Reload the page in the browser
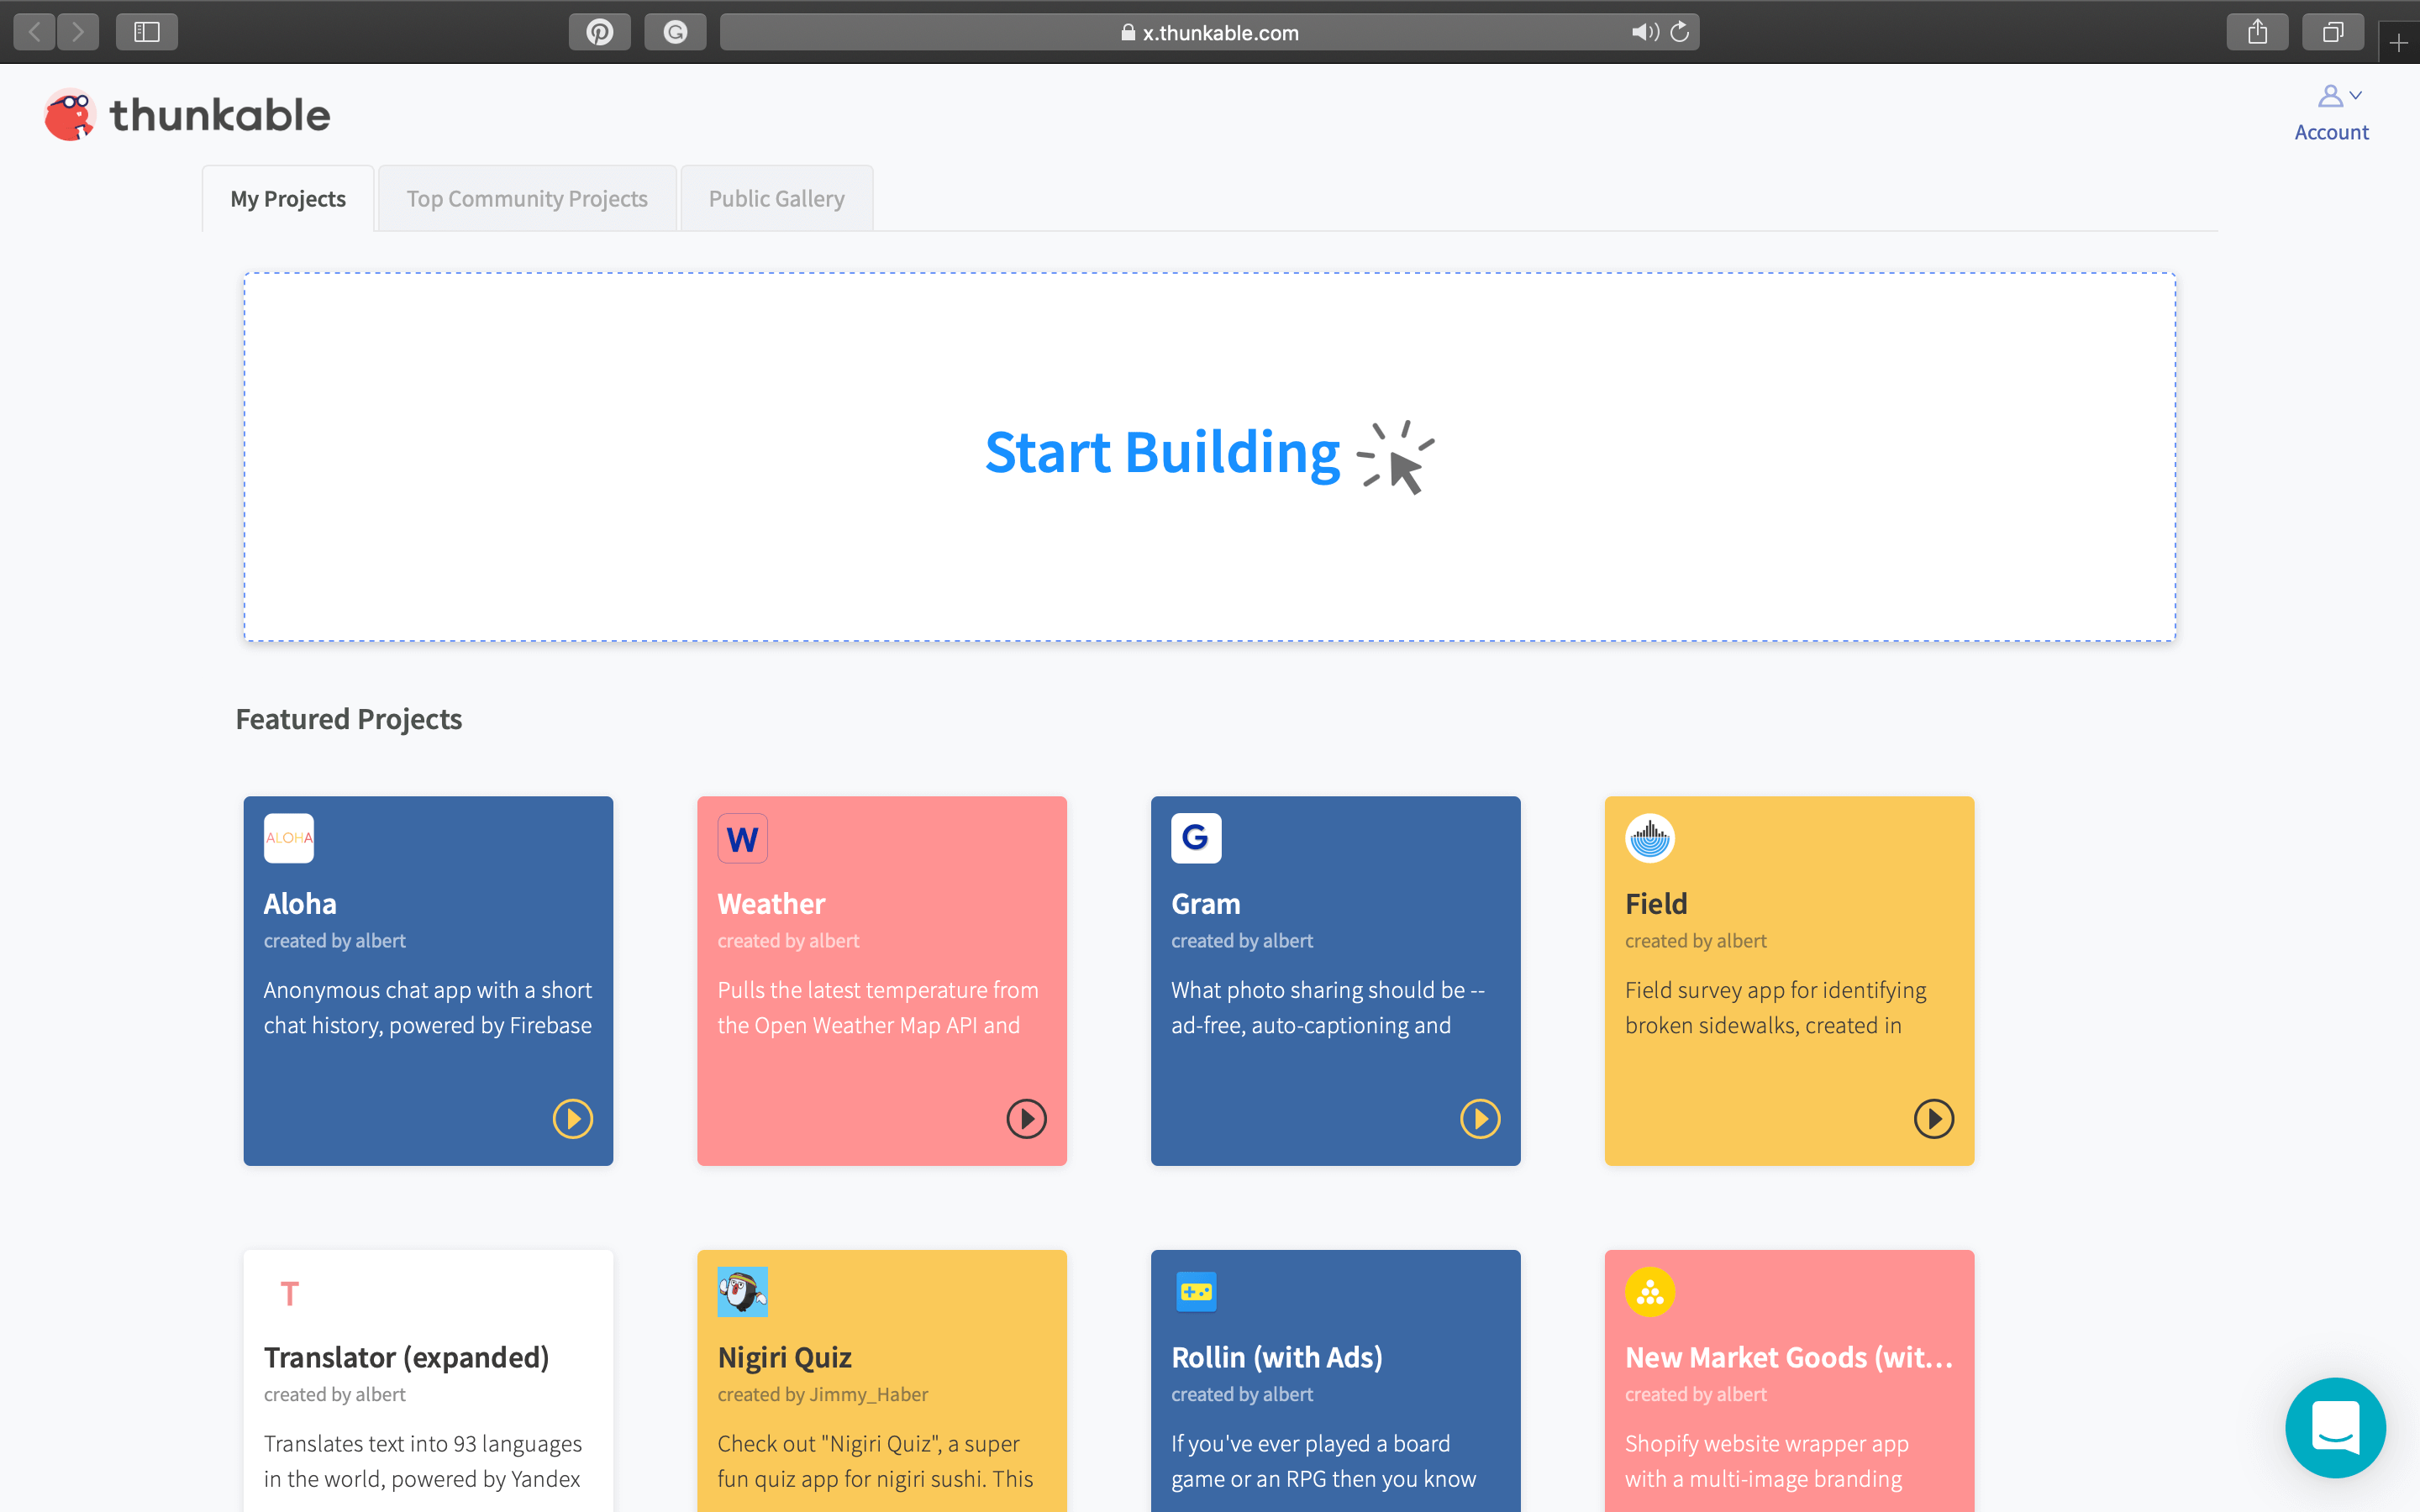This screenshot has height=1512, width=2420. coord(1680,32)
